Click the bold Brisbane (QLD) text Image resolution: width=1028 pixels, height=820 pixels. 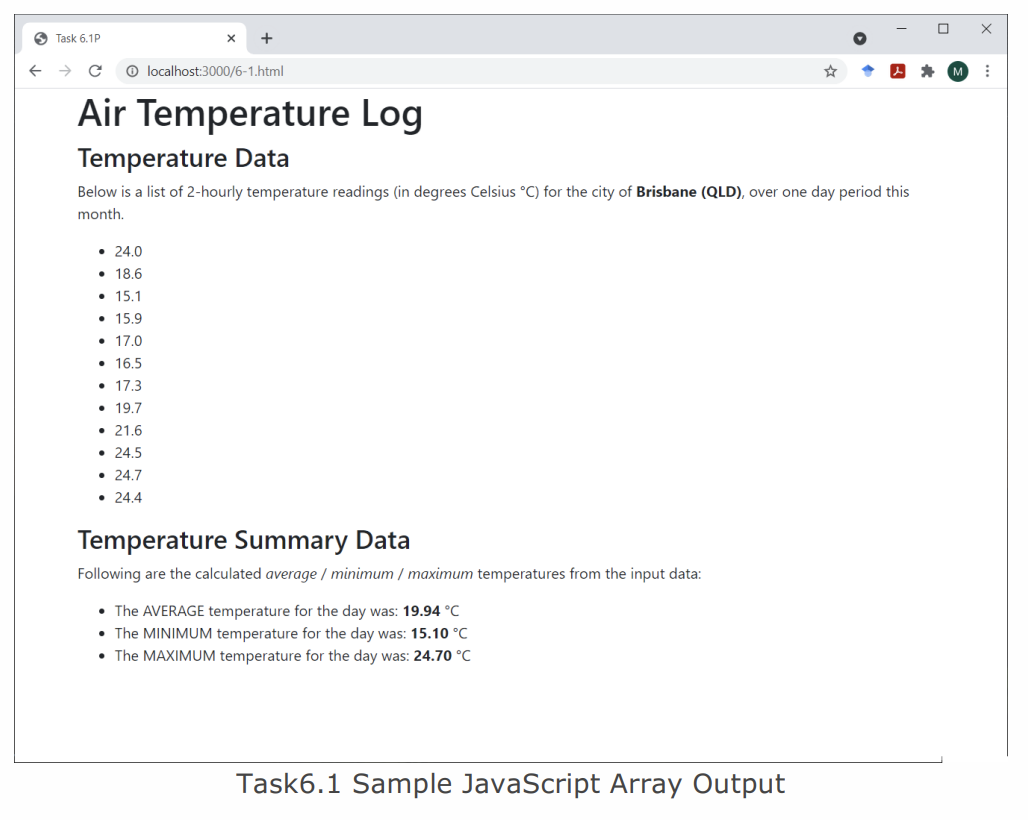tap(689, 191)
